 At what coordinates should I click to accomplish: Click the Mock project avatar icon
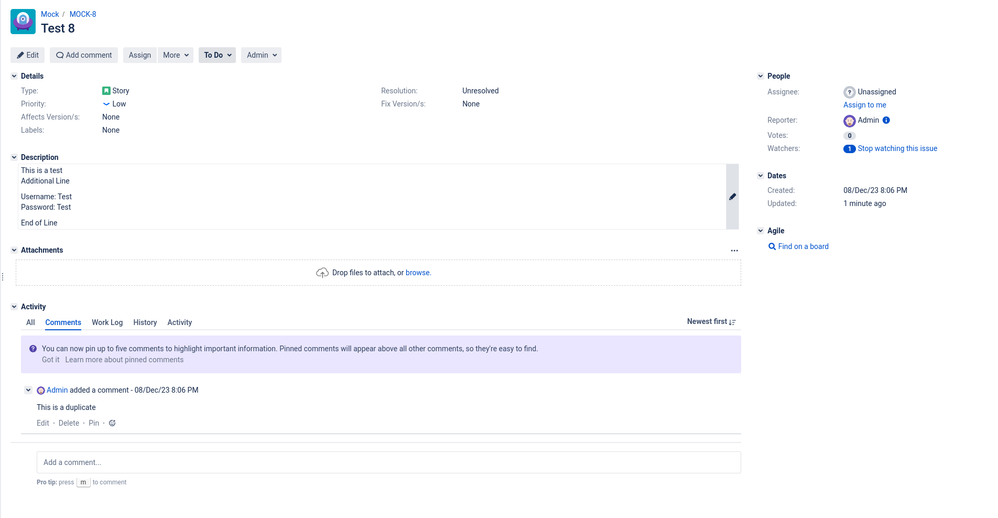coord(23,21)
